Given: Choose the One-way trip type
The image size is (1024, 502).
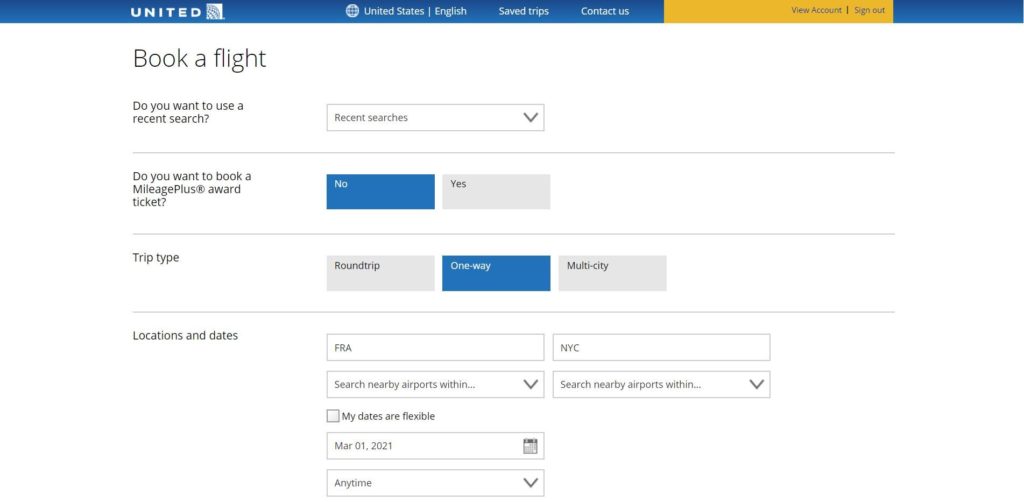Looking at the screenshot, I should coord(496,273).
